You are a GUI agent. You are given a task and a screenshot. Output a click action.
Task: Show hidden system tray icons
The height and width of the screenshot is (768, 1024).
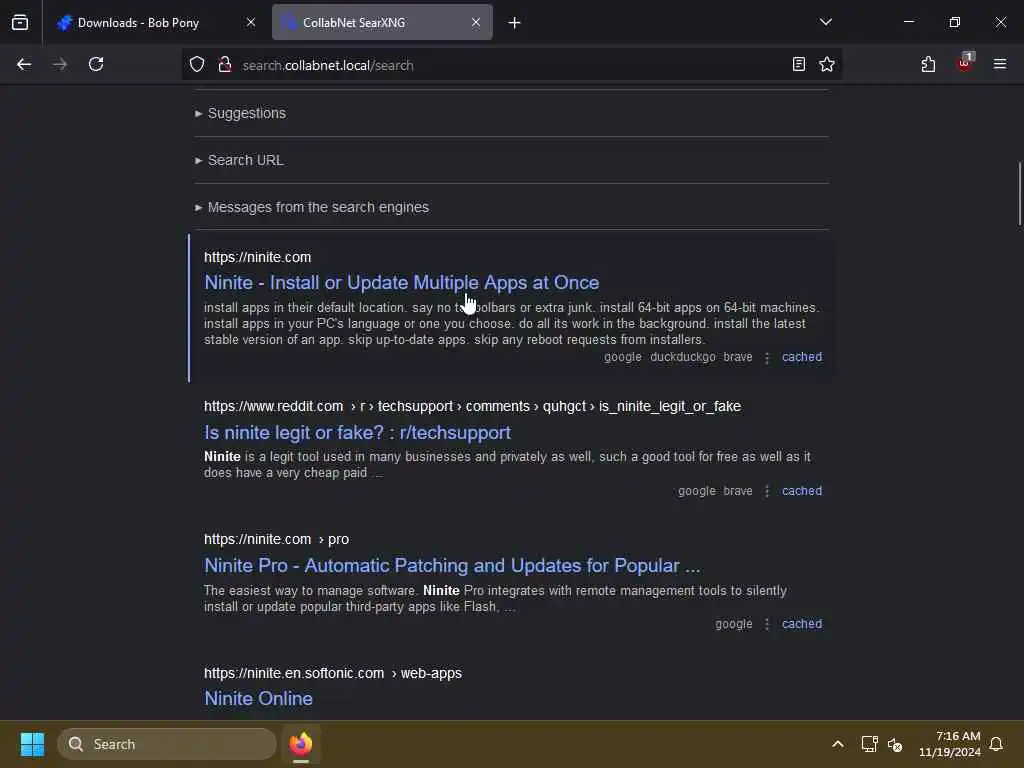(838, 744)
